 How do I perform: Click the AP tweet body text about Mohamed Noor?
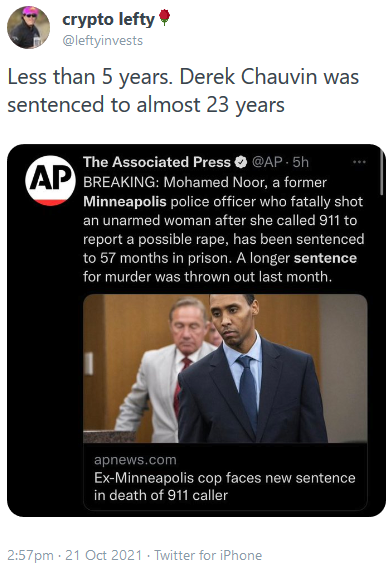(x=224, y=230)
